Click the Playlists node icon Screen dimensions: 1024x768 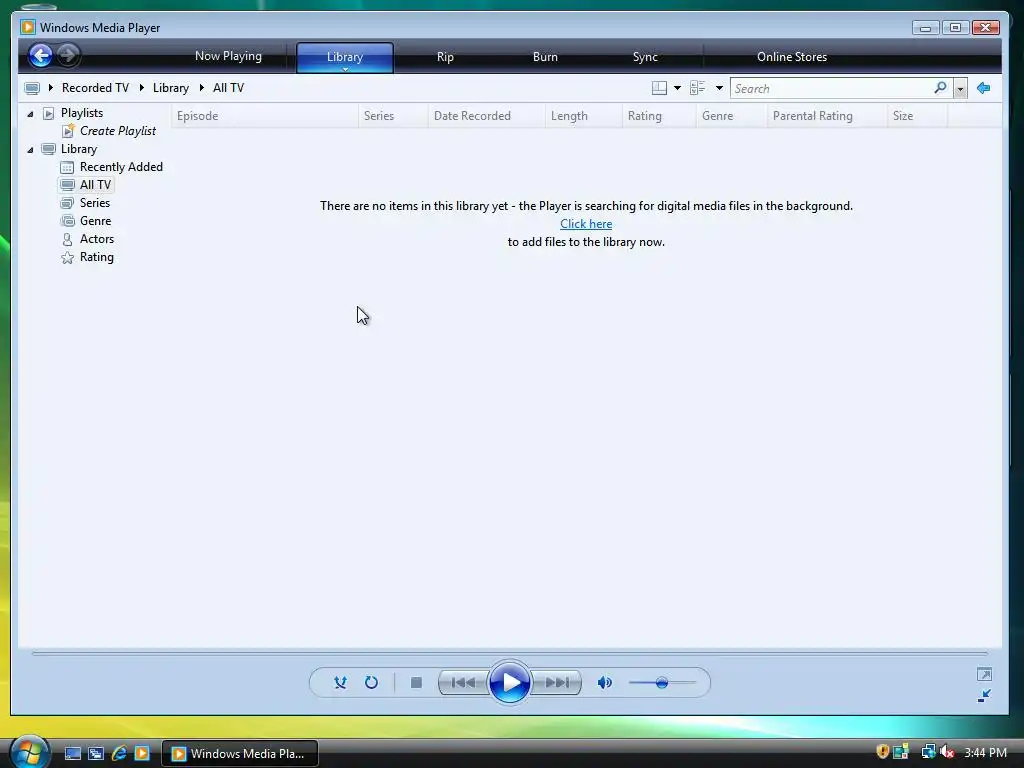coord(48,114)
